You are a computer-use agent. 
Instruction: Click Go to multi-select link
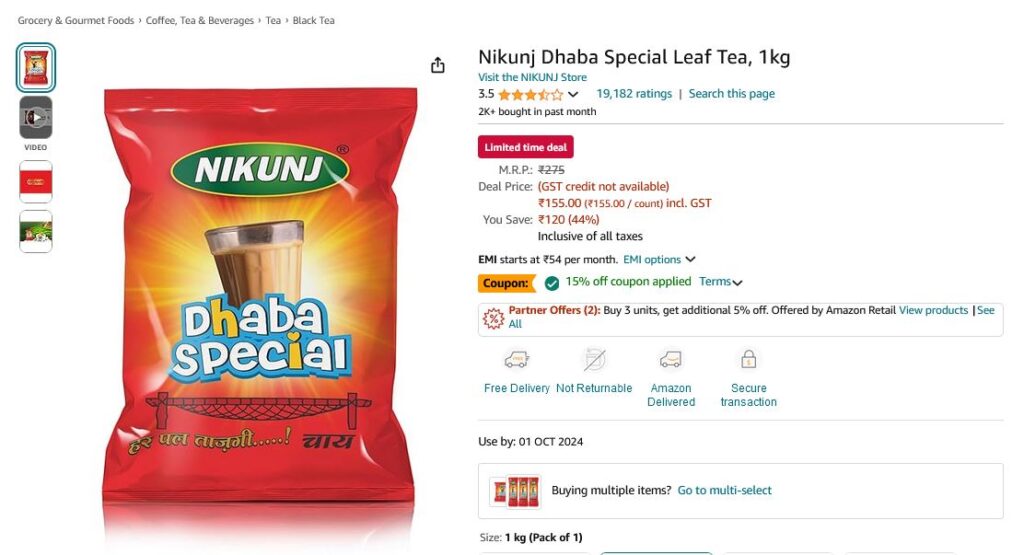[x=724, y=490]
